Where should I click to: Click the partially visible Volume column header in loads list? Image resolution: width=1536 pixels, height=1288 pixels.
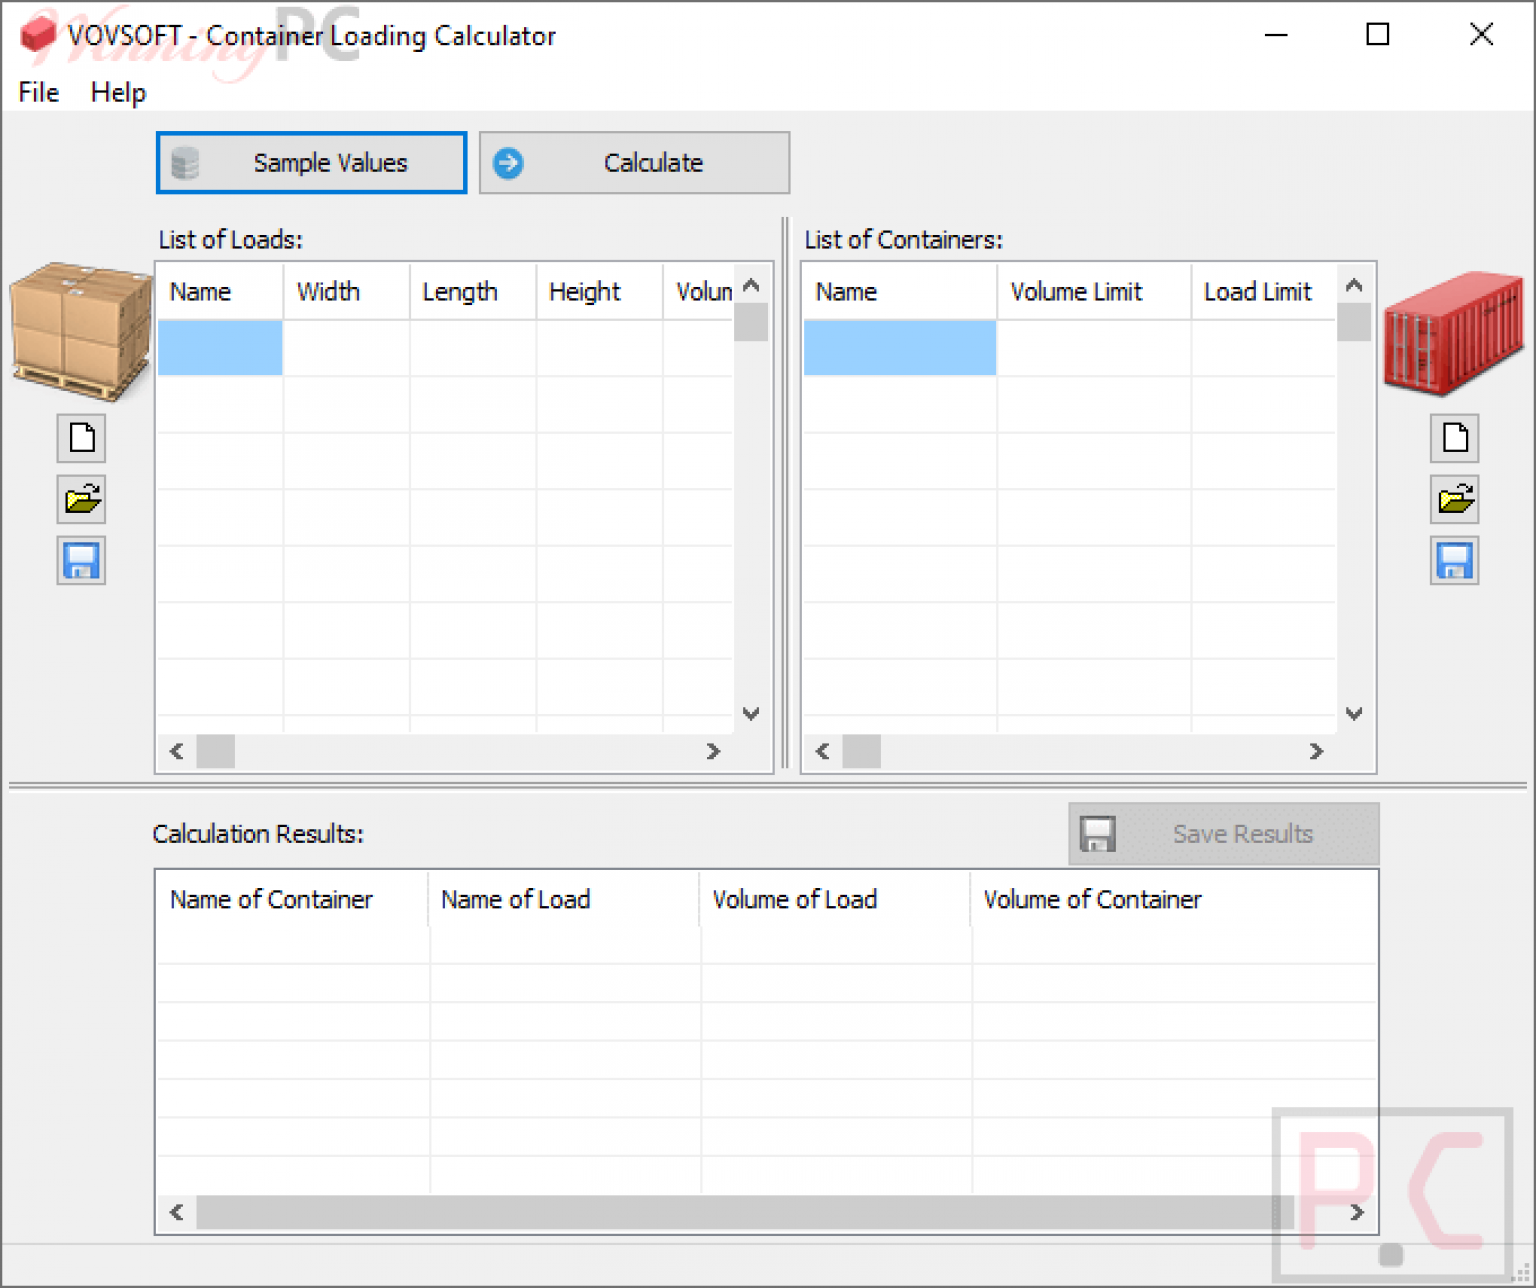pos(699,292)
